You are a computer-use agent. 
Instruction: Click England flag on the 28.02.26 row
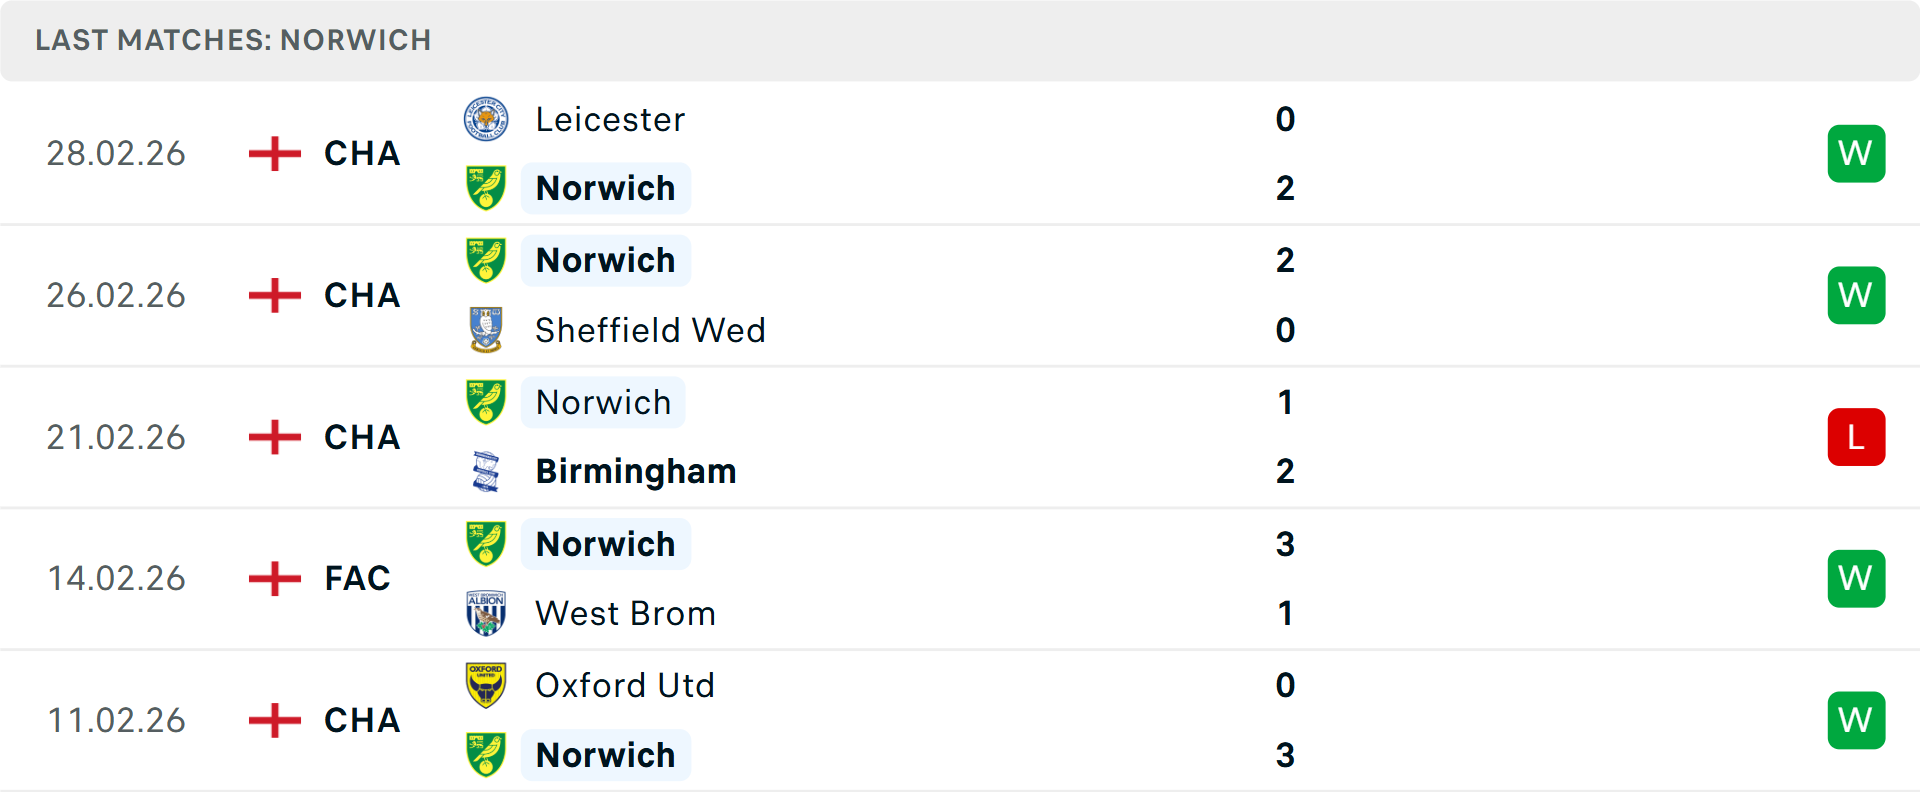274,154
